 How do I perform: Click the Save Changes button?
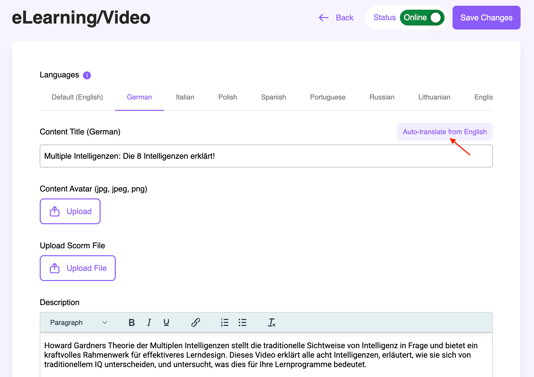click(x=486, y=18)
